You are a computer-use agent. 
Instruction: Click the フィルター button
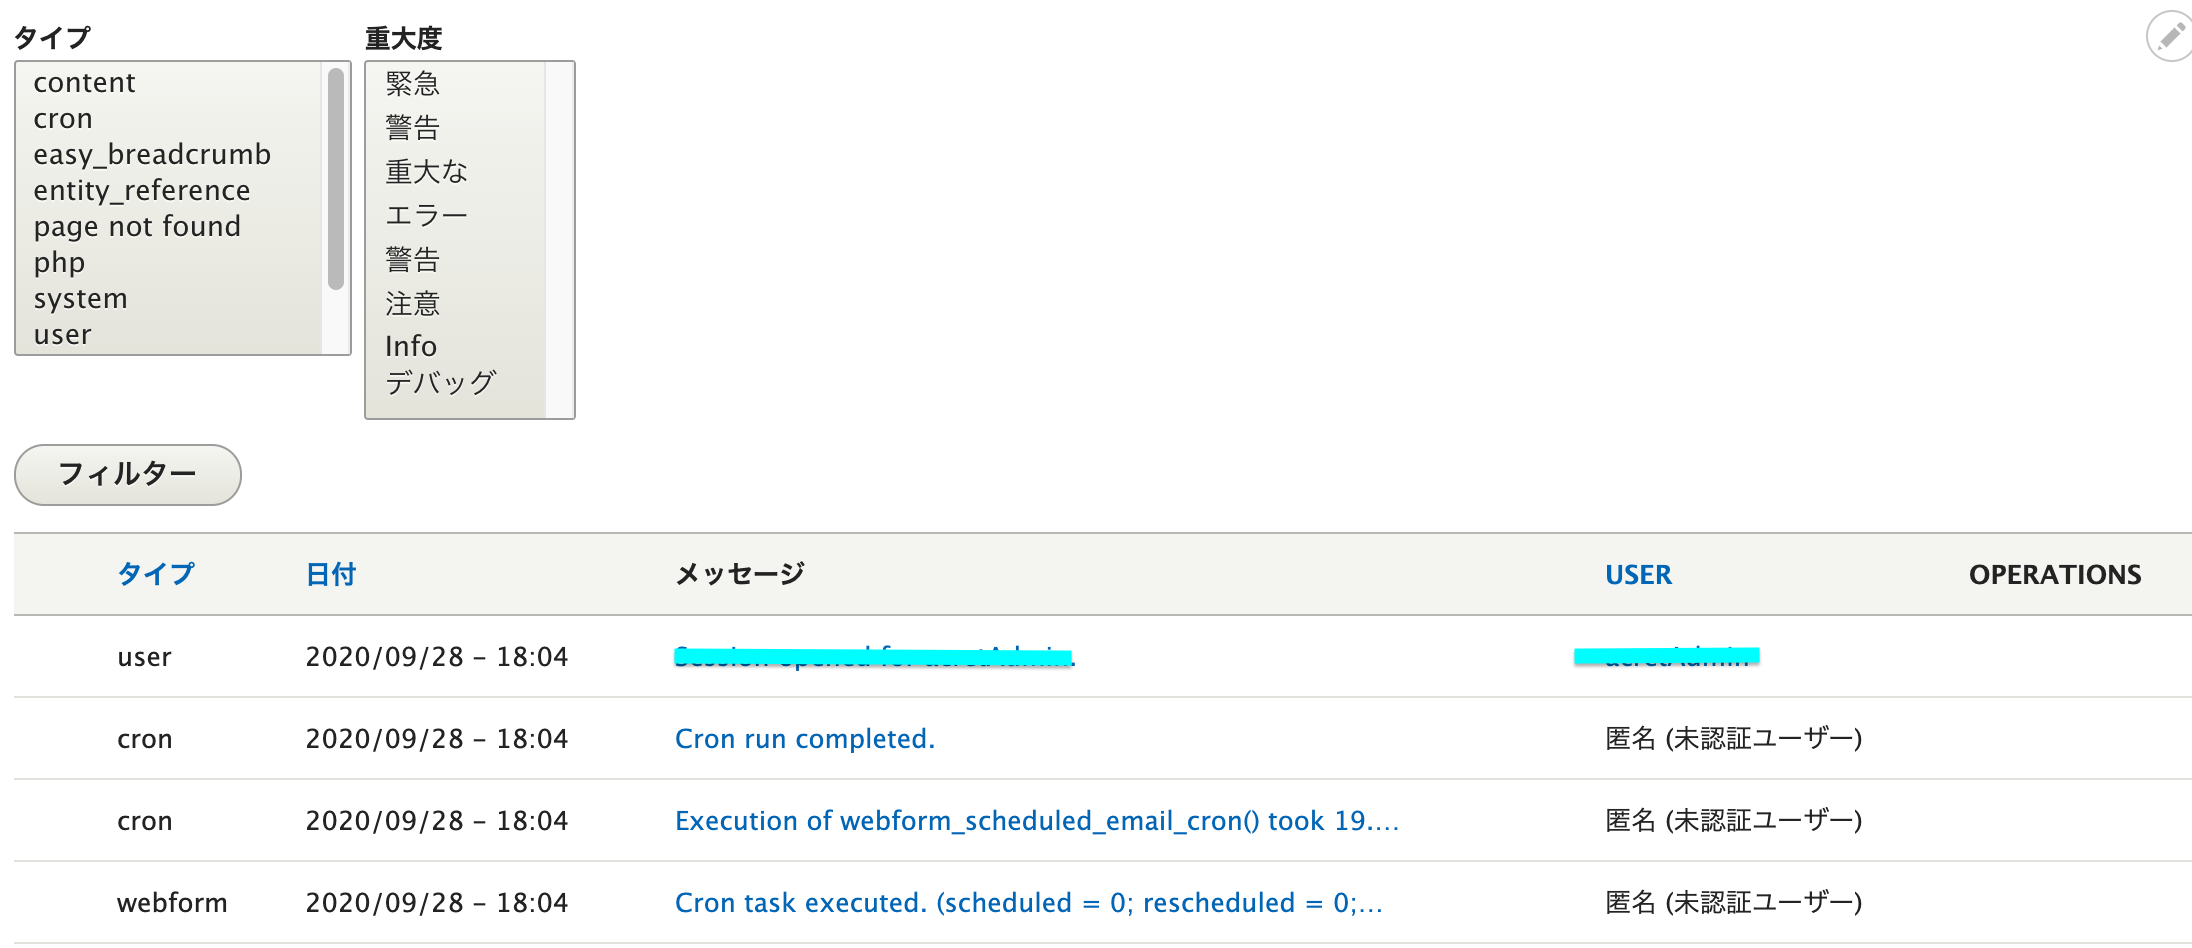pyautogui.click(x=128, y=474)
